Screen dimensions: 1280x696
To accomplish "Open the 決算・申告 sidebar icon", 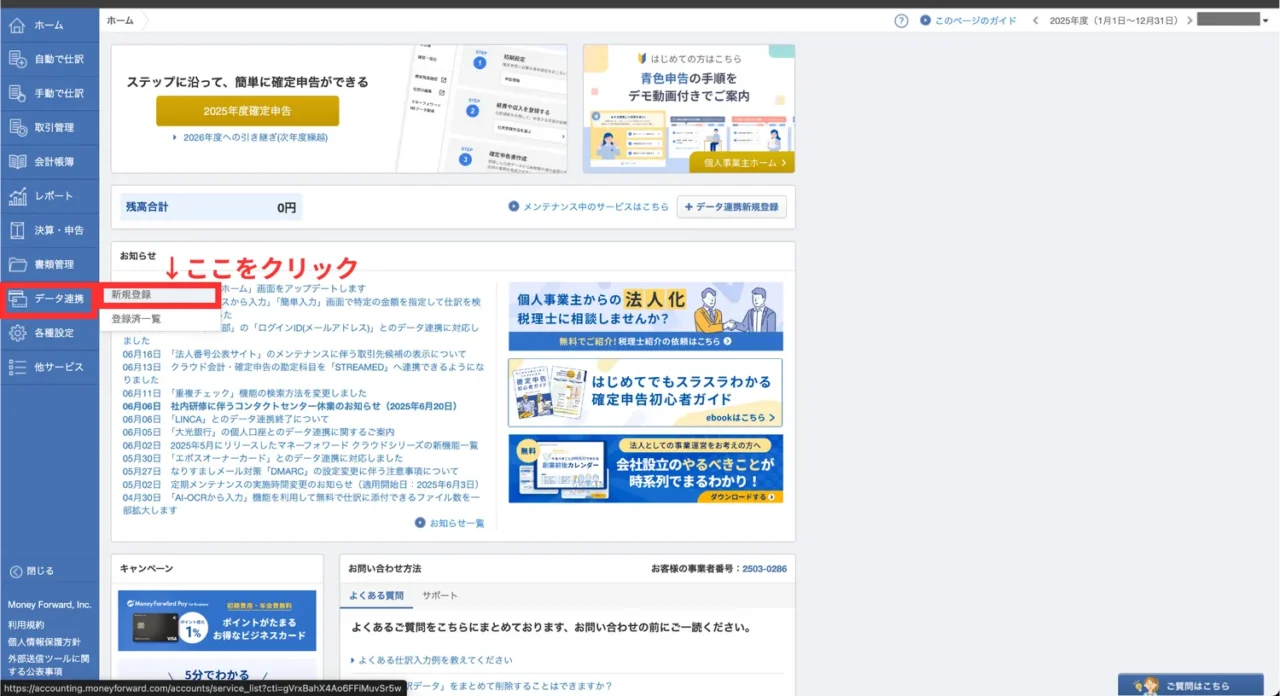I will click(17, 230).
